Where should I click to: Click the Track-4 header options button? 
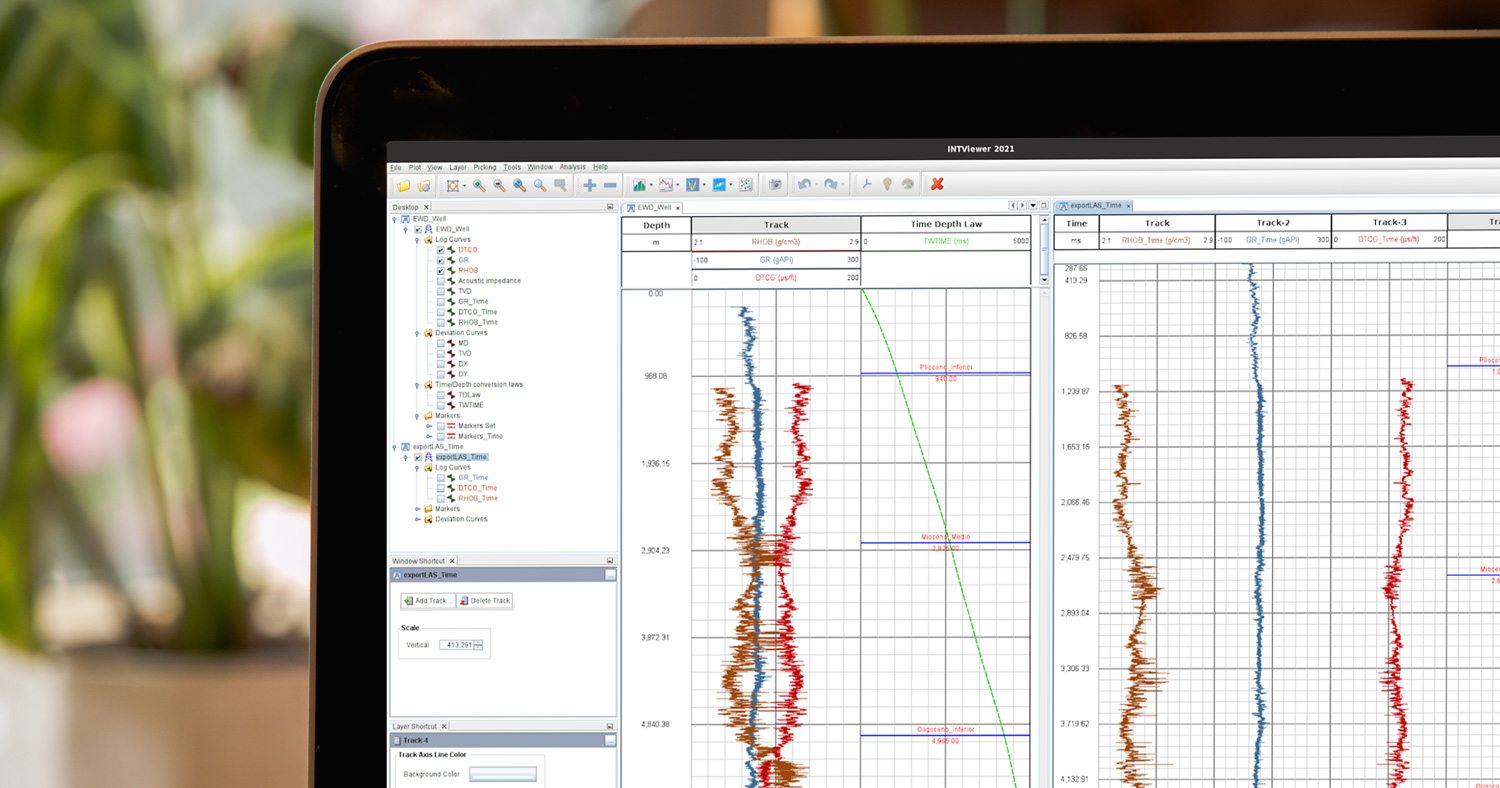coord(610,740)
